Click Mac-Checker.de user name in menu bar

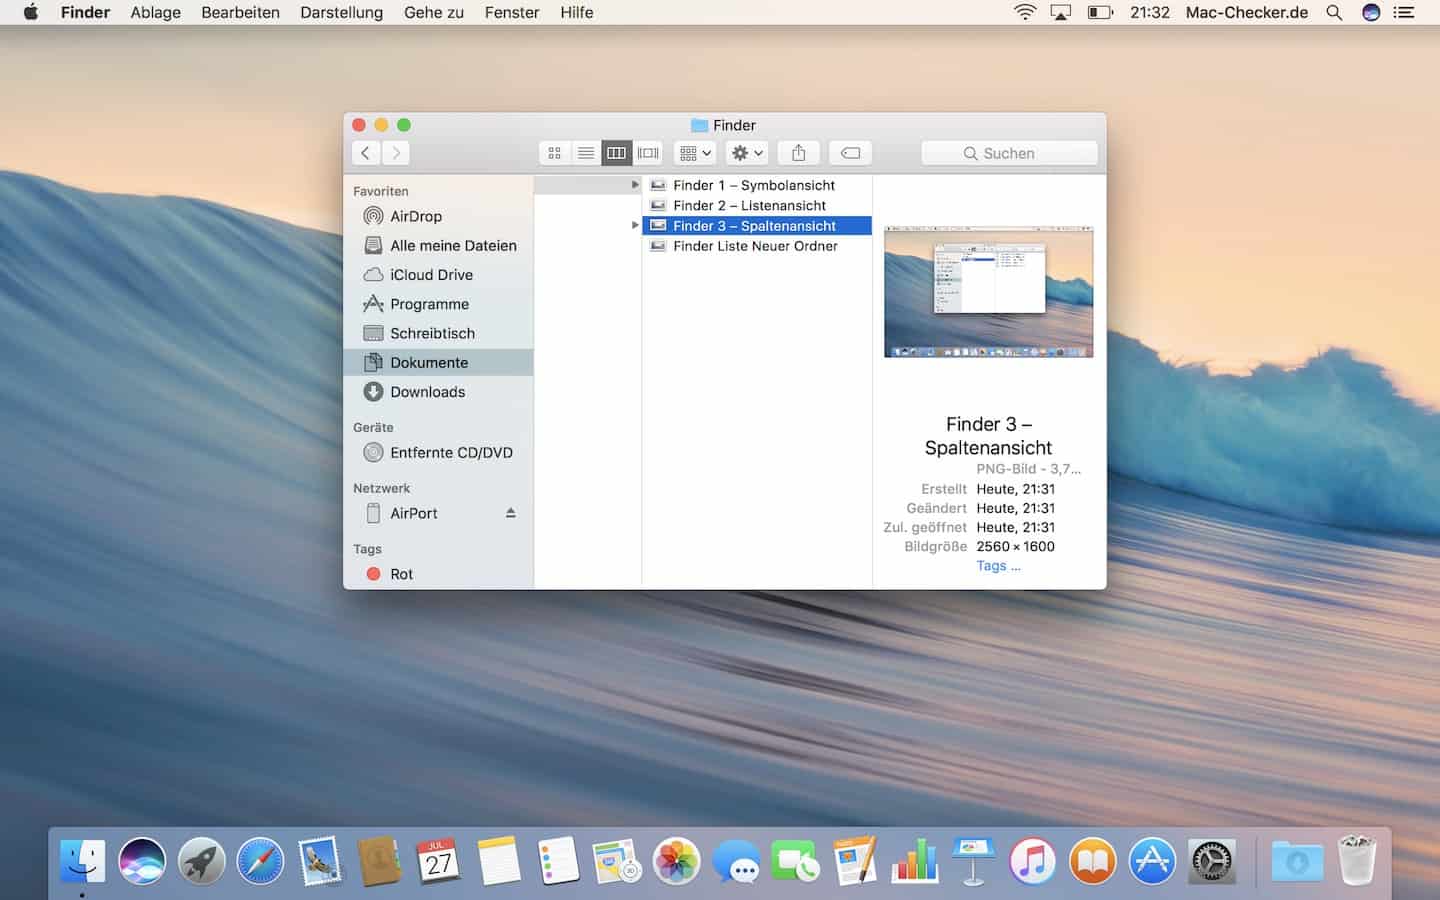1247,12
